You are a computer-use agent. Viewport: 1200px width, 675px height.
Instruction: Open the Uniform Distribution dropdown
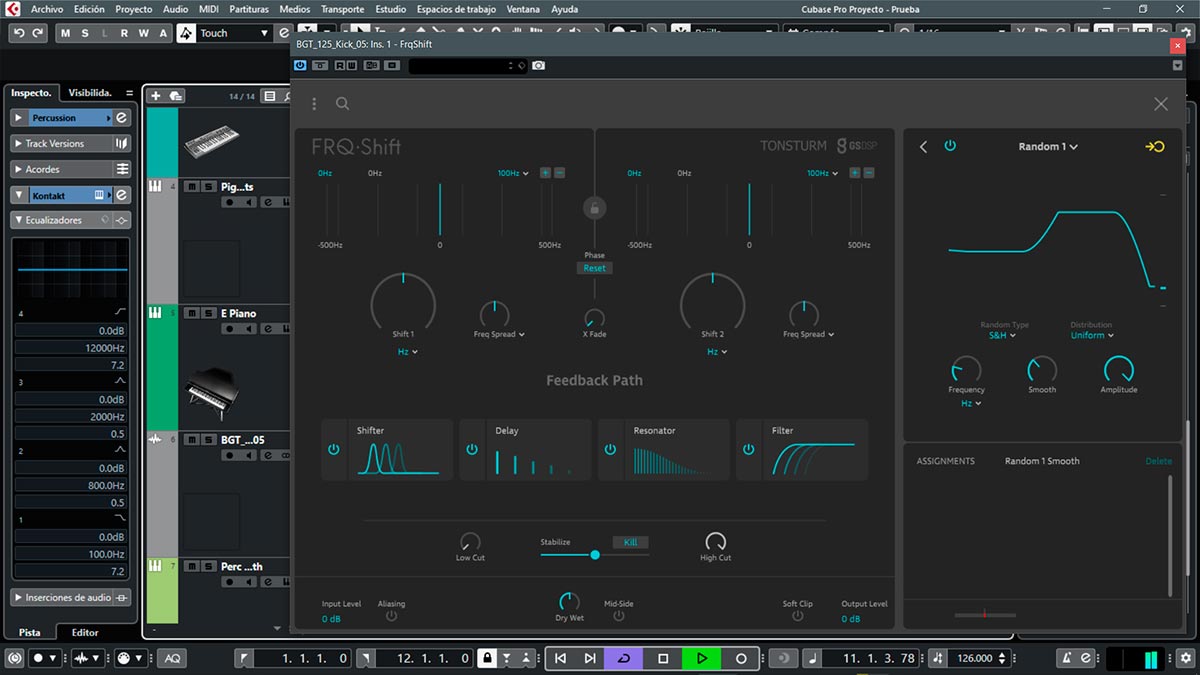point(1091,336)
